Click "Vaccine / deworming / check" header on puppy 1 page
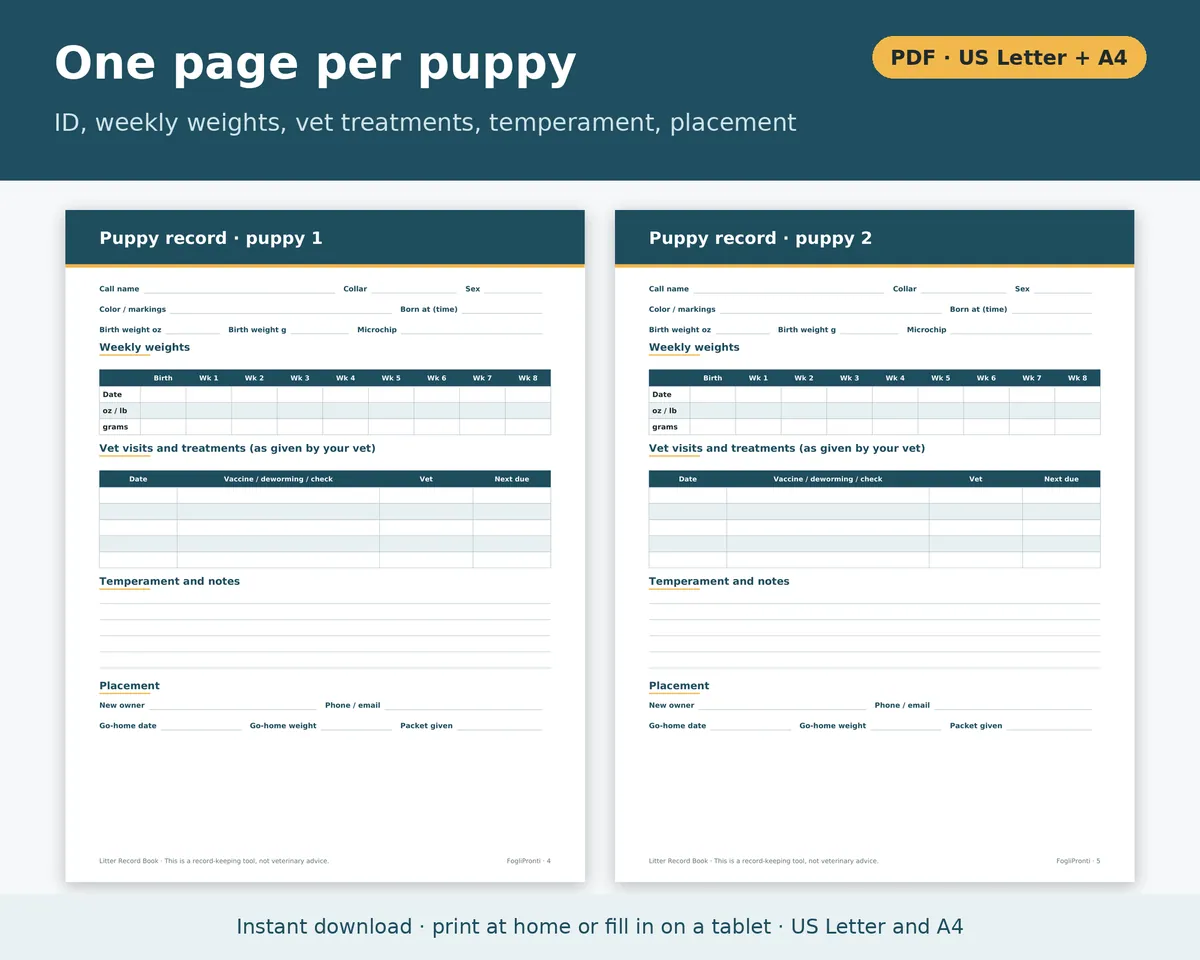The width and height of the screenshot is (1200, 960). (278, 479)
